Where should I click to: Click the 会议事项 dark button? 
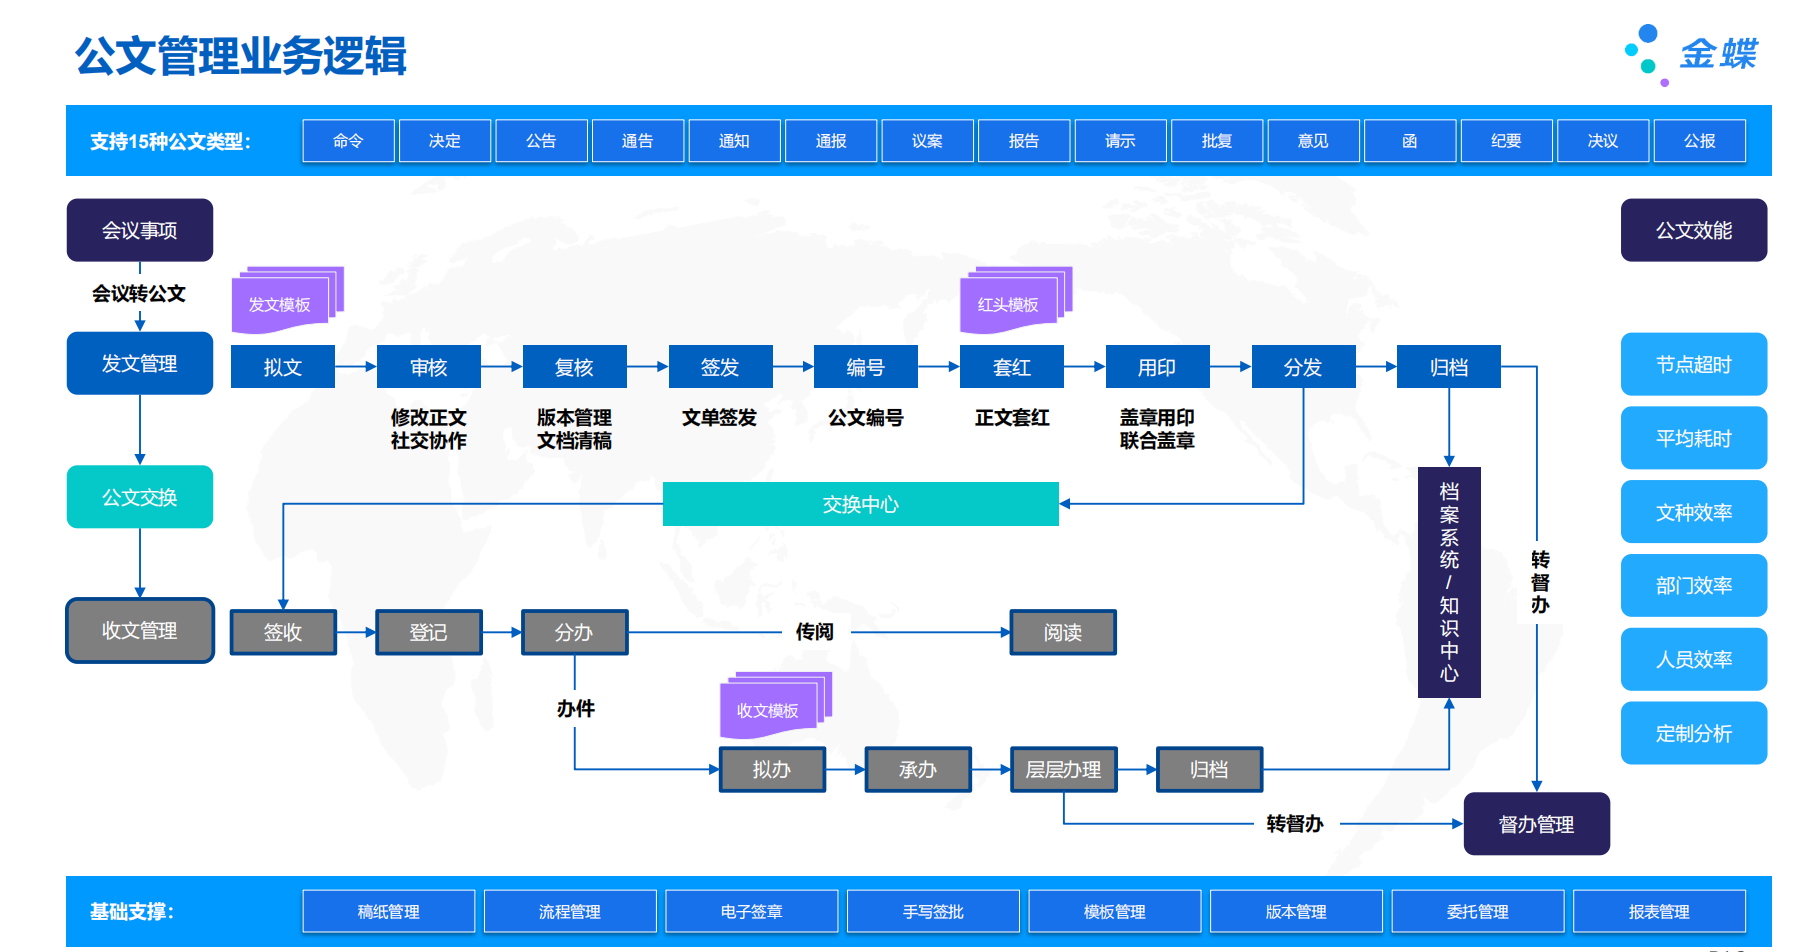[140, 230]
